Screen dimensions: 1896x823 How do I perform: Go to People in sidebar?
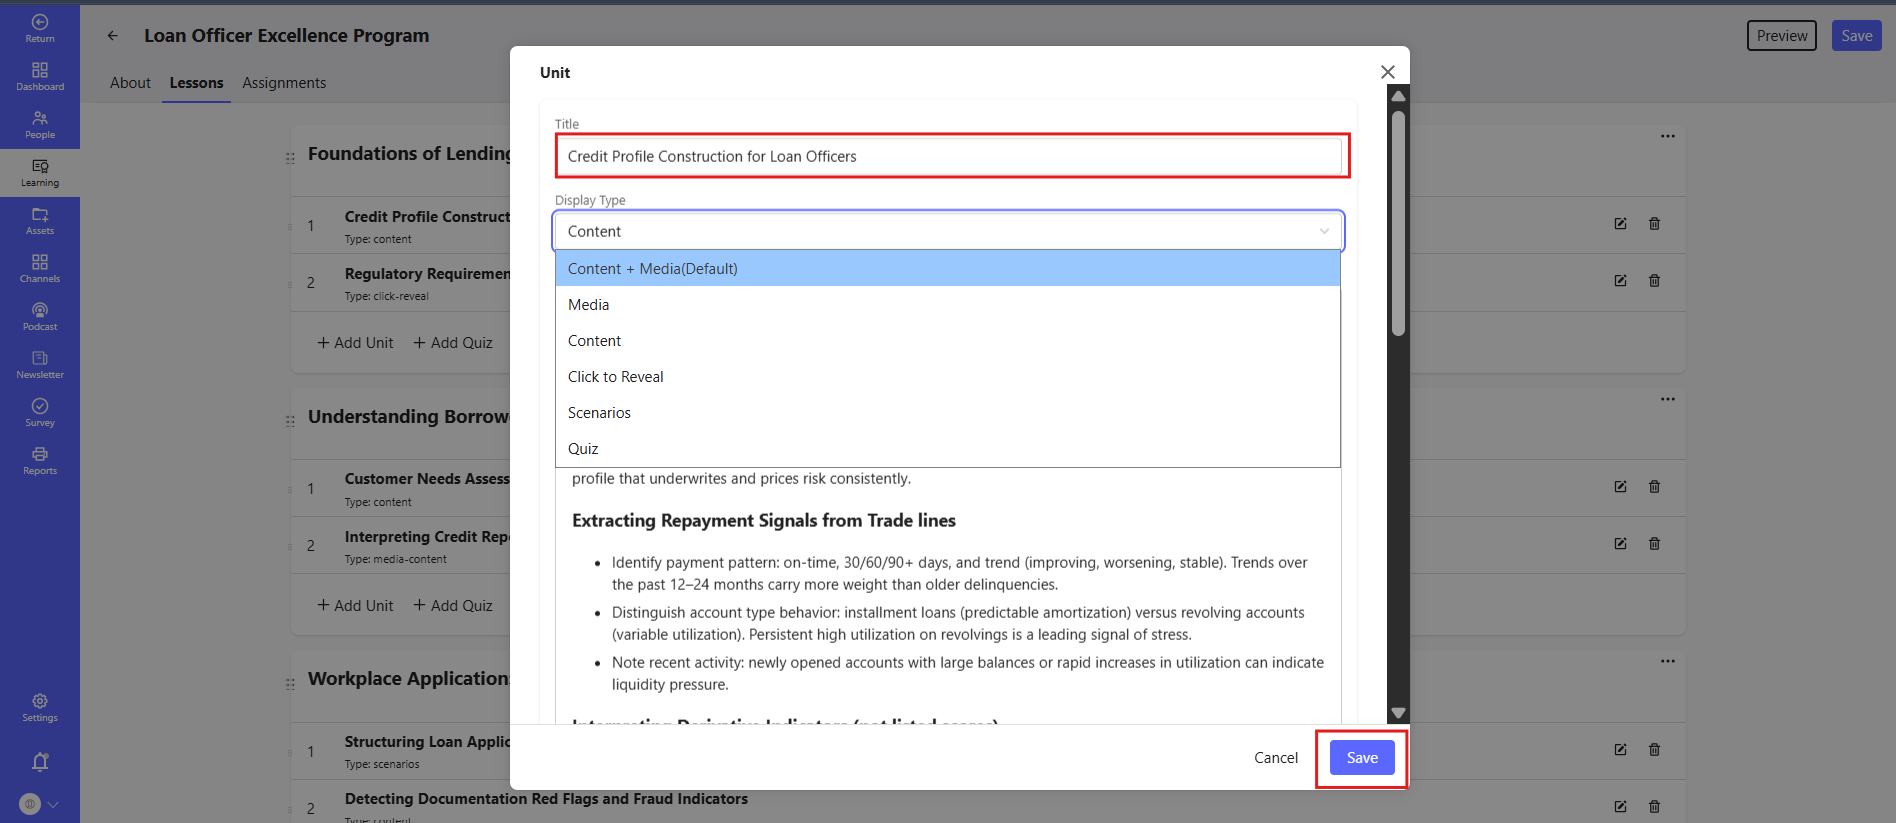pos(40,125)
